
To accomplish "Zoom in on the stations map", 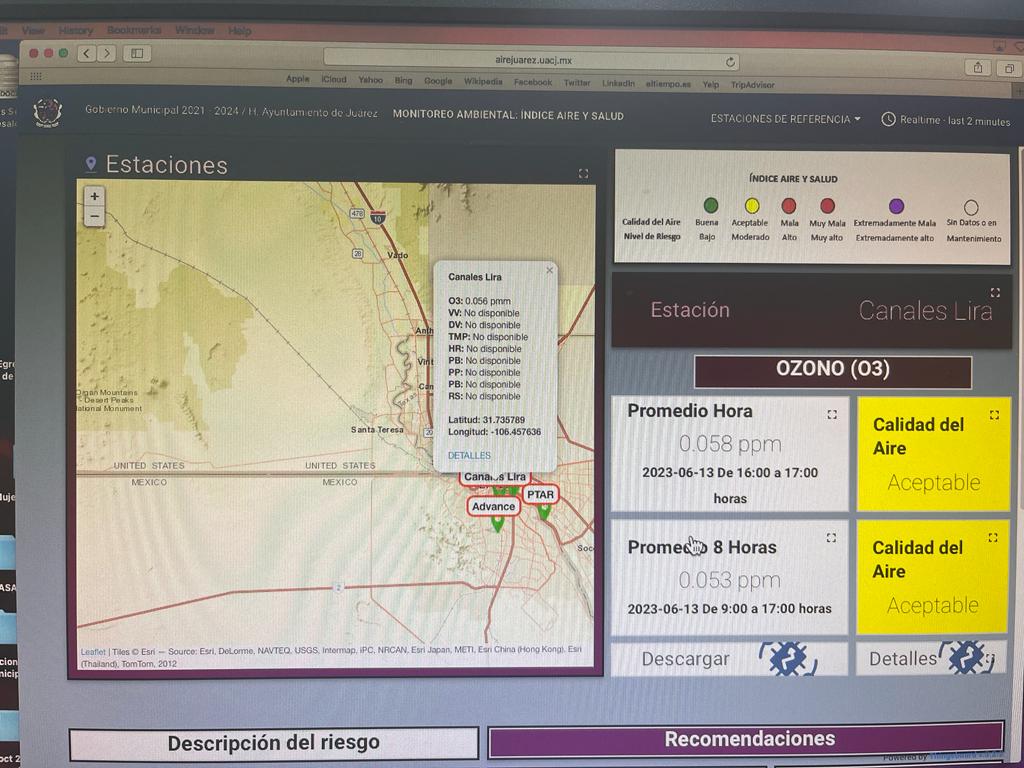I will [x=94, y=197].
